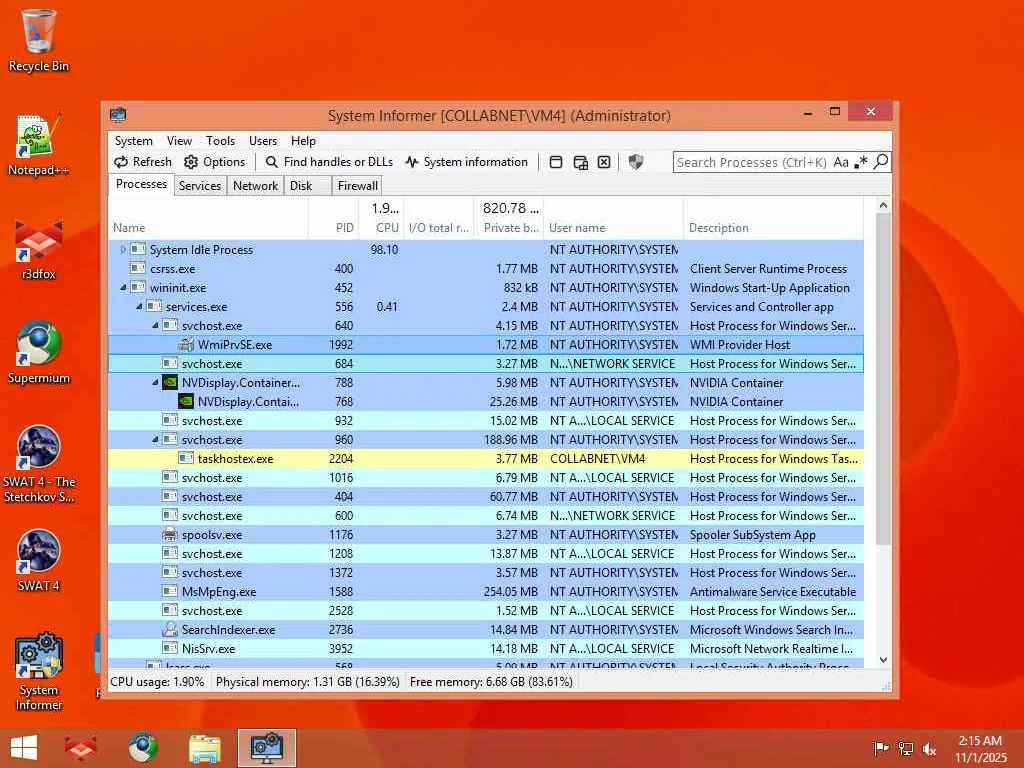
Task: Collapse the services.exe tree node
Action: pos(139,306)
